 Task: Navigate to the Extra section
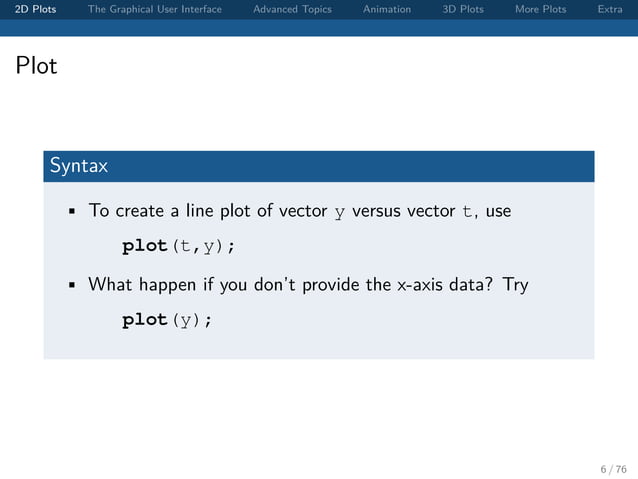click(x=610, y=9)
